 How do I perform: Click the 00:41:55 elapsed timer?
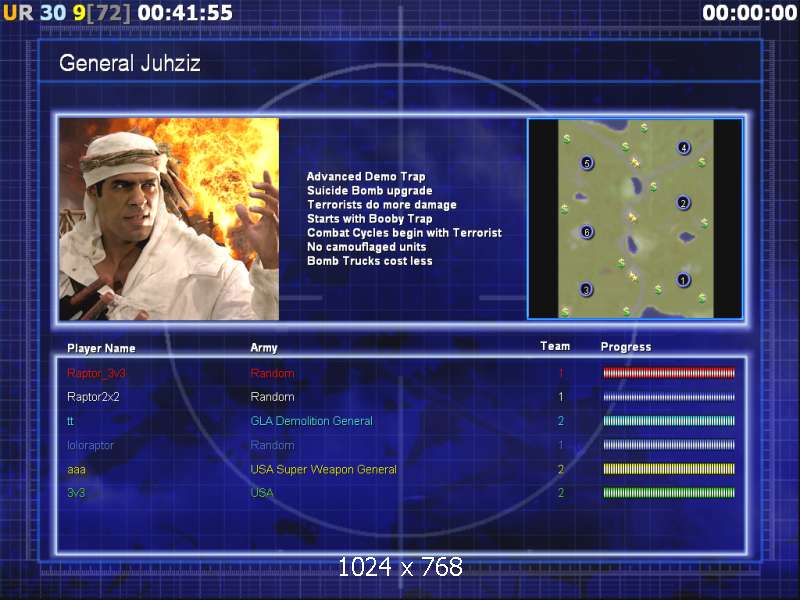click(185, 13)
